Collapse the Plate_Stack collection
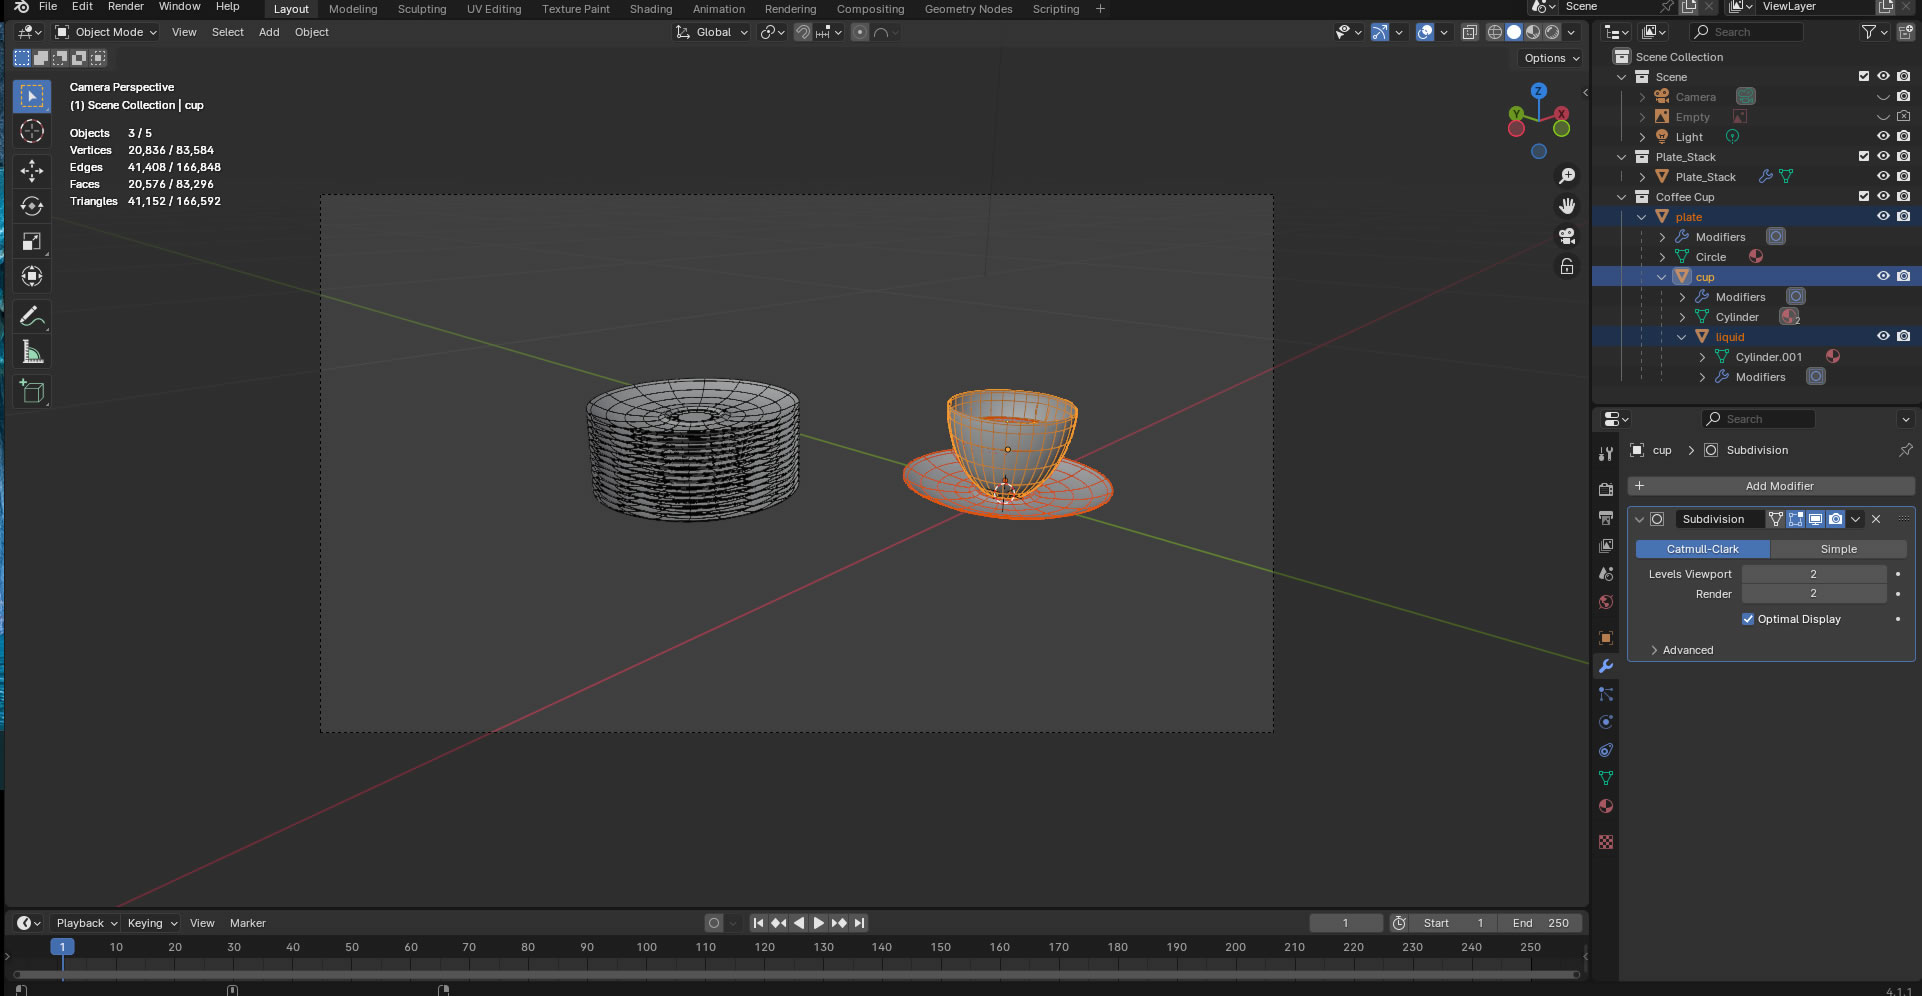The width and height of the screenshot is (1922, 996). (x=1622, y=157)
